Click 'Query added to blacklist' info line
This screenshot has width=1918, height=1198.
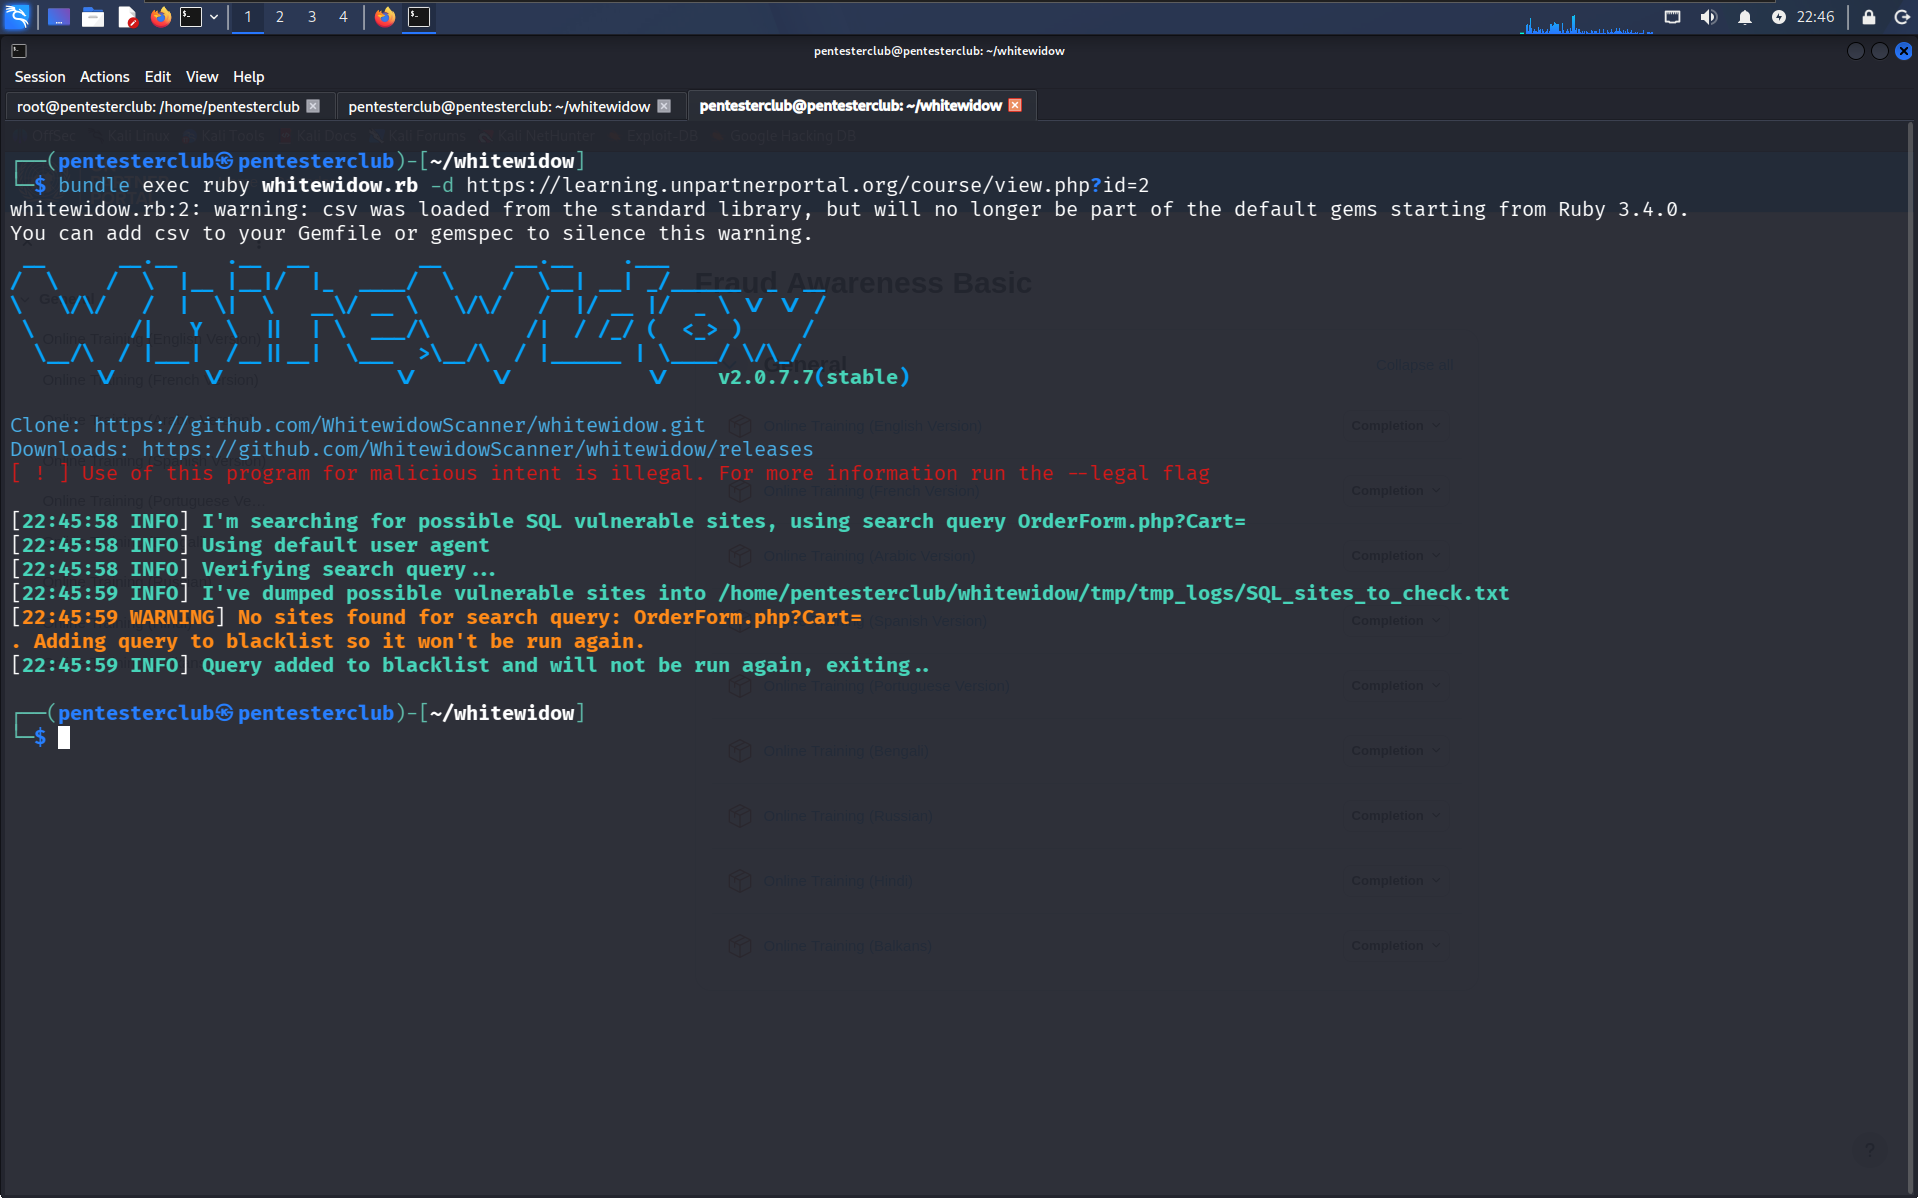pyautogui.click(x=470, y=665)
